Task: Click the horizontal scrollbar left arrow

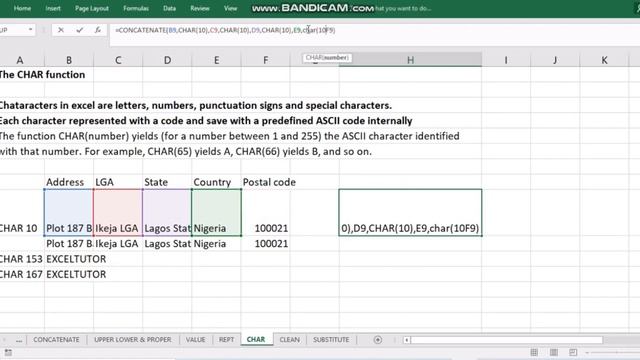Action: [407, 340]
